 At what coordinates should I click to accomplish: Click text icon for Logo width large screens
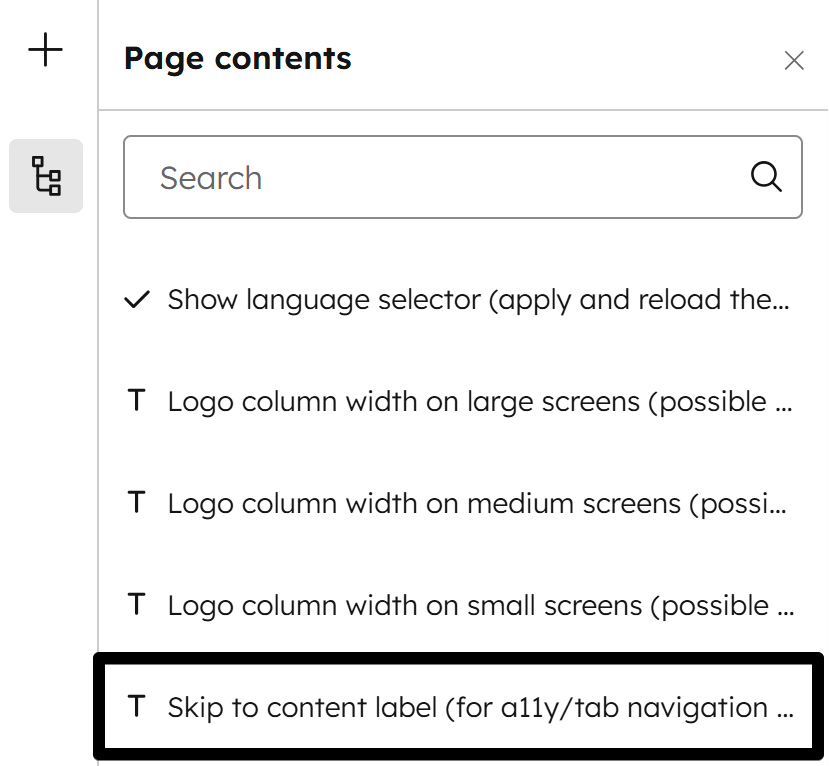pyautogui.click(x=137, y=402)
